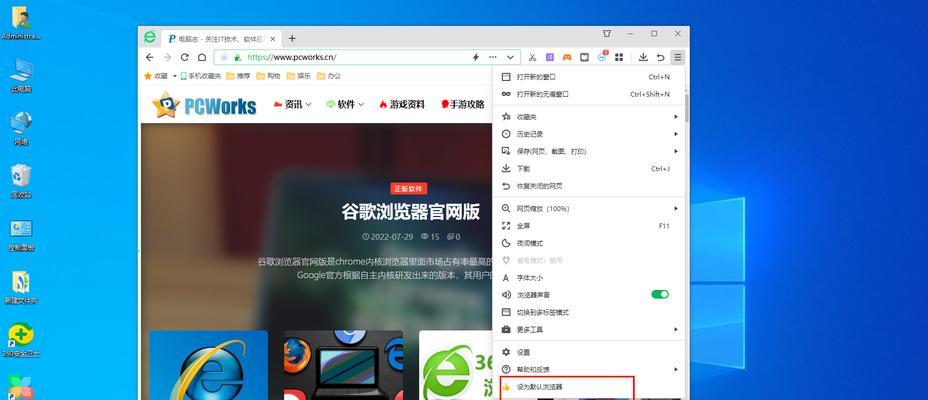Select 控制面板 desktop icon

click(21, 235)
